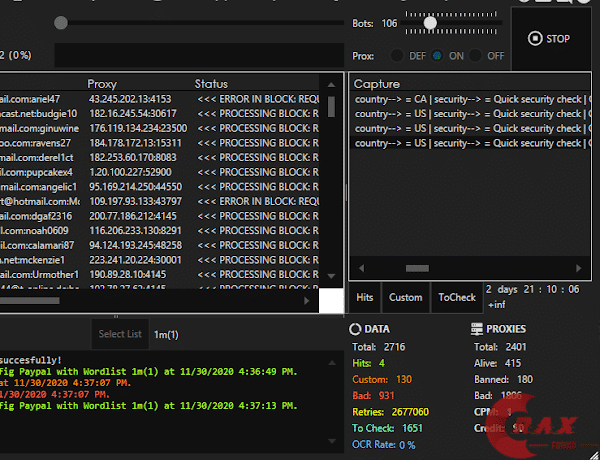
Task: Switch to the ToCheck tab
Action: (x=457, y=297)
